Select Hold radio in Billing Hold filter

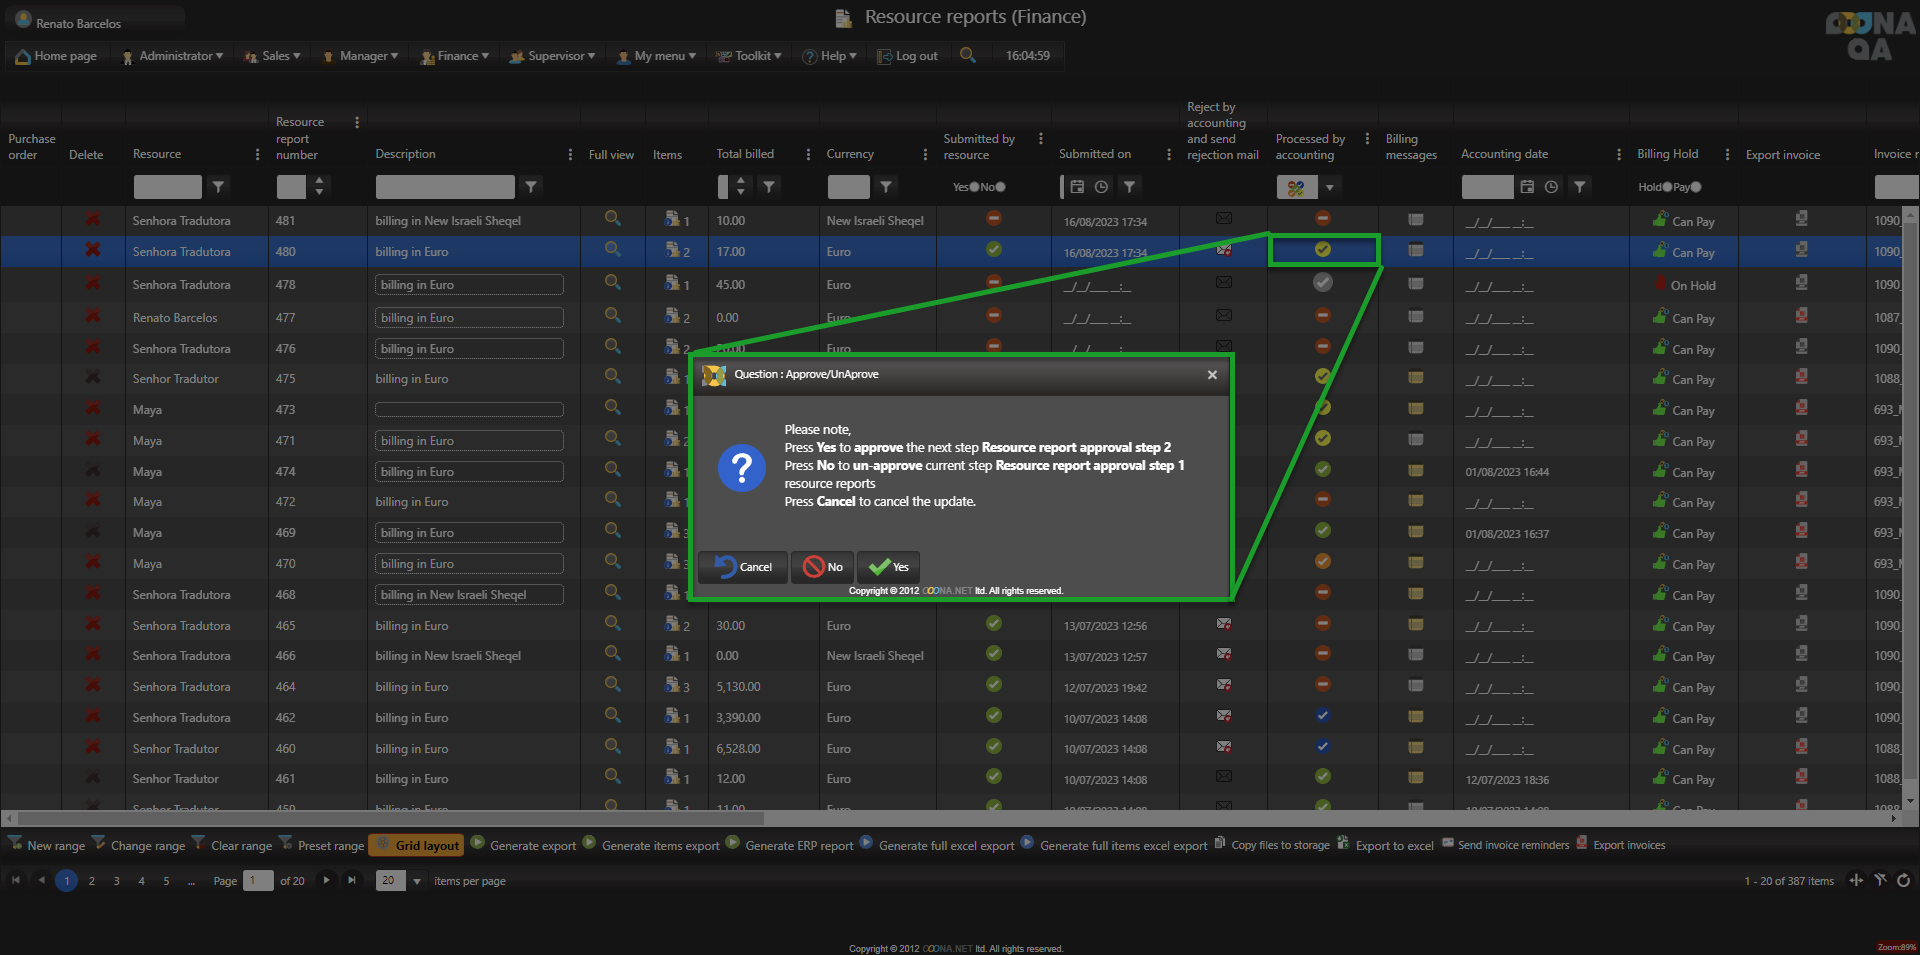click(x=1666, y=187)
